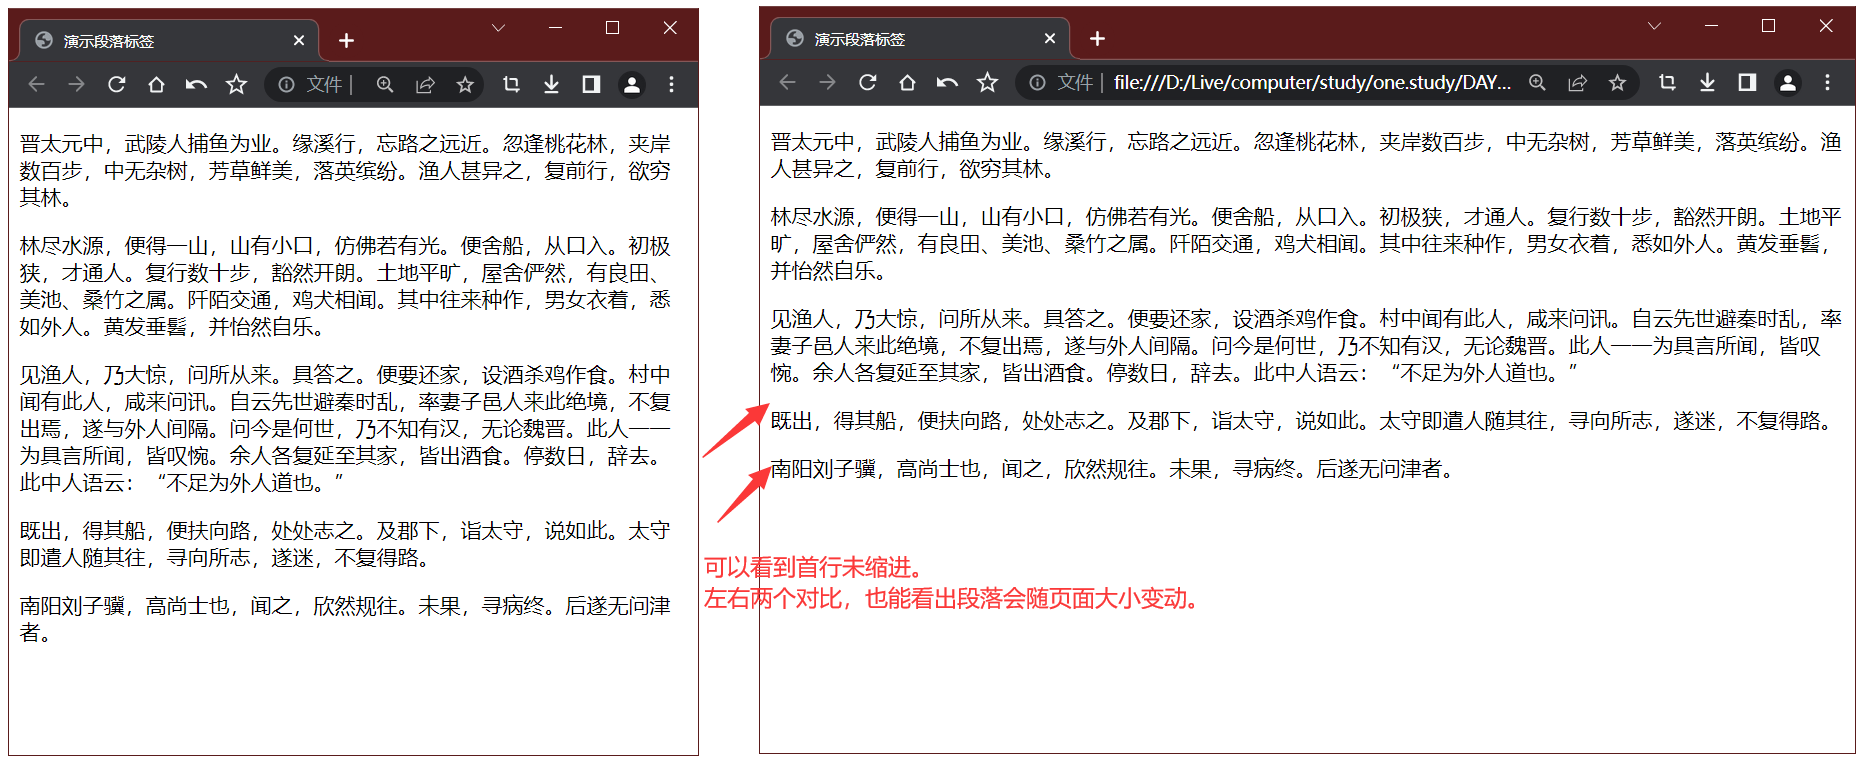Close the 演示段落标签 tab in right window
1869x764 pixels.
pos(1050,39)
